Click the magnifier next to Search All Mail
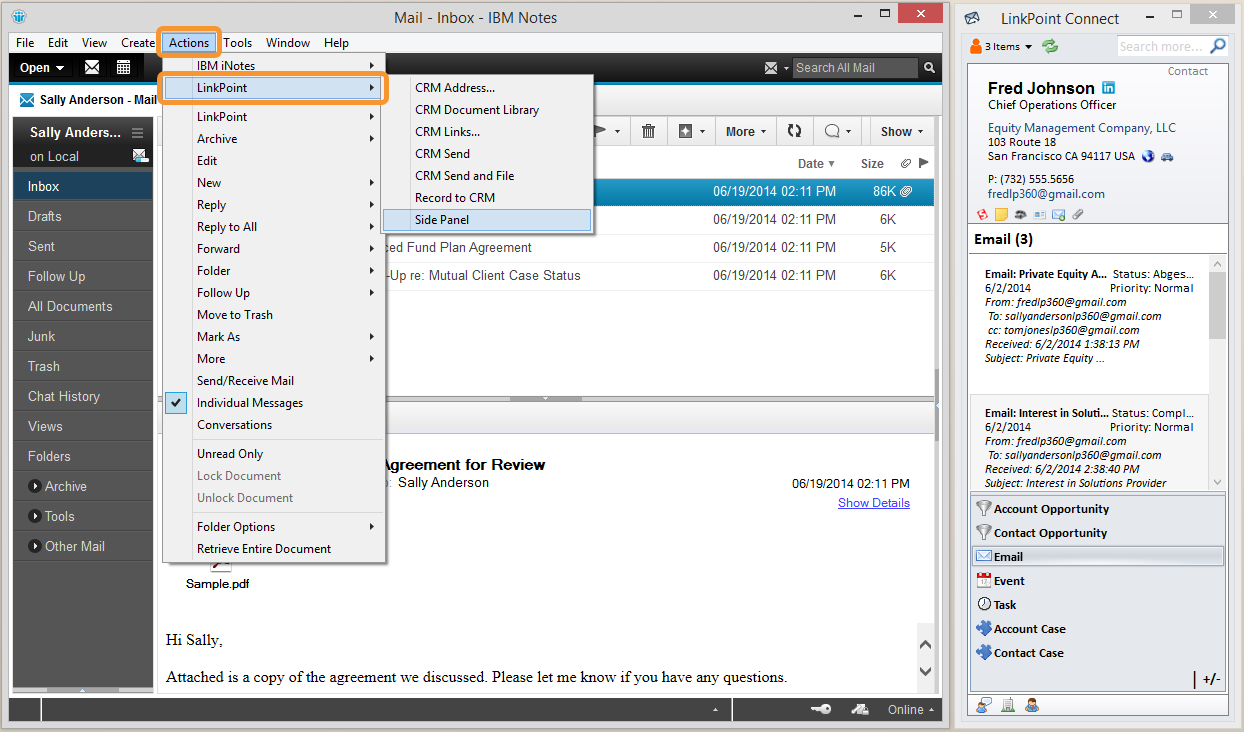 (929, 68)
